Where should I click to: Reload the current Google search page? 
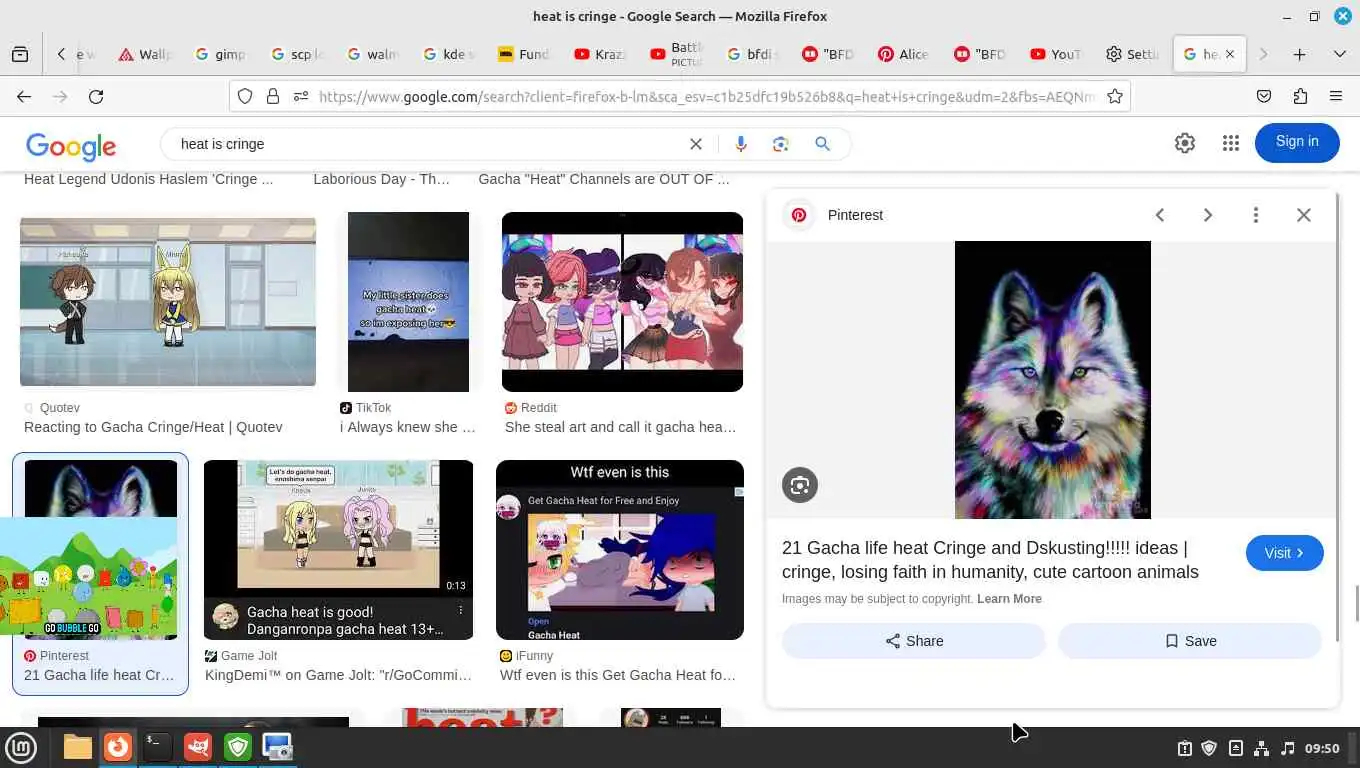pos(96,96)
